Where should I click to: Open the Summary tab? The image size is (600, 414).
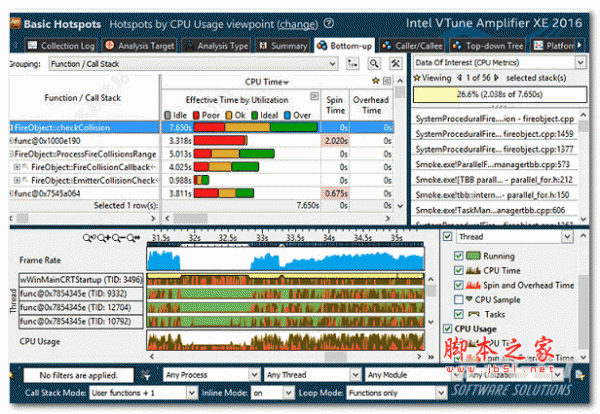tap(282, 46)
